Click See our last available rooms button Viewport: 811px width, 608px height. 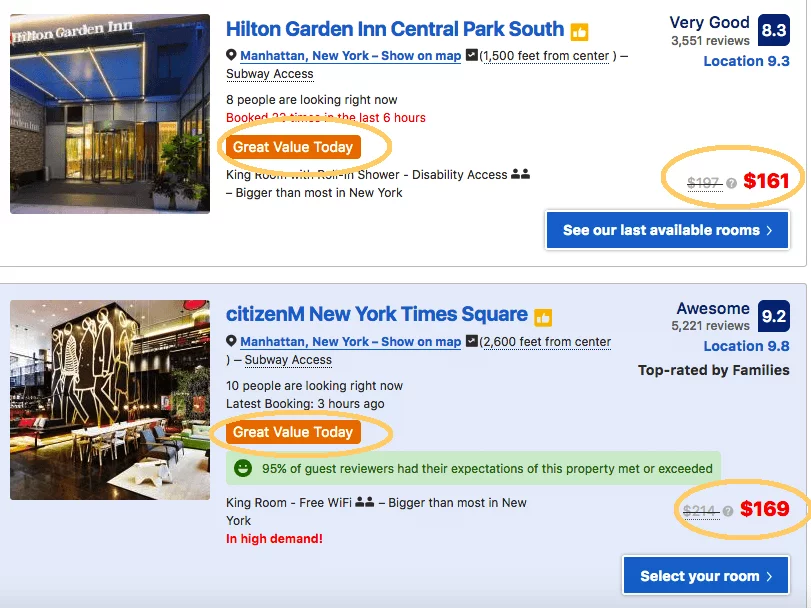667,230
